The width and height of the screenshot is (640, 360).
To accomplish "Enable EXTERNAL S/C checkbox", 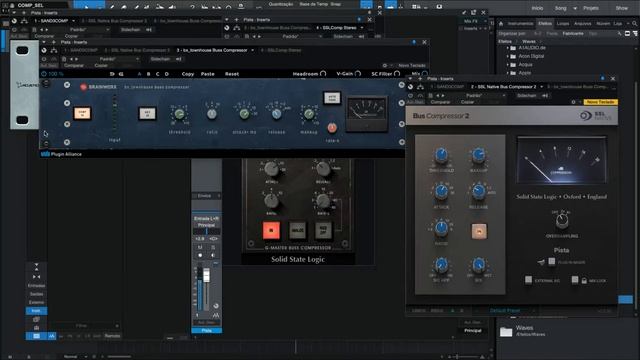I will (529, 280).
